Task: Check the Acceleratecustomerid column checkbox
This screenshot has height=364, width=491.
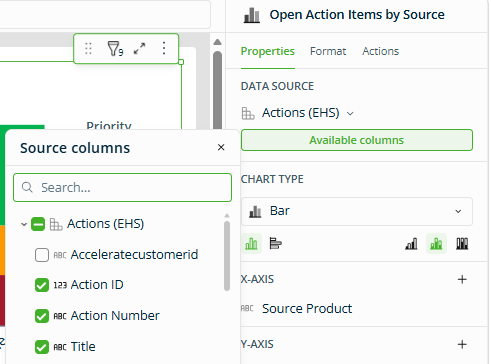Action: [42, 255]
